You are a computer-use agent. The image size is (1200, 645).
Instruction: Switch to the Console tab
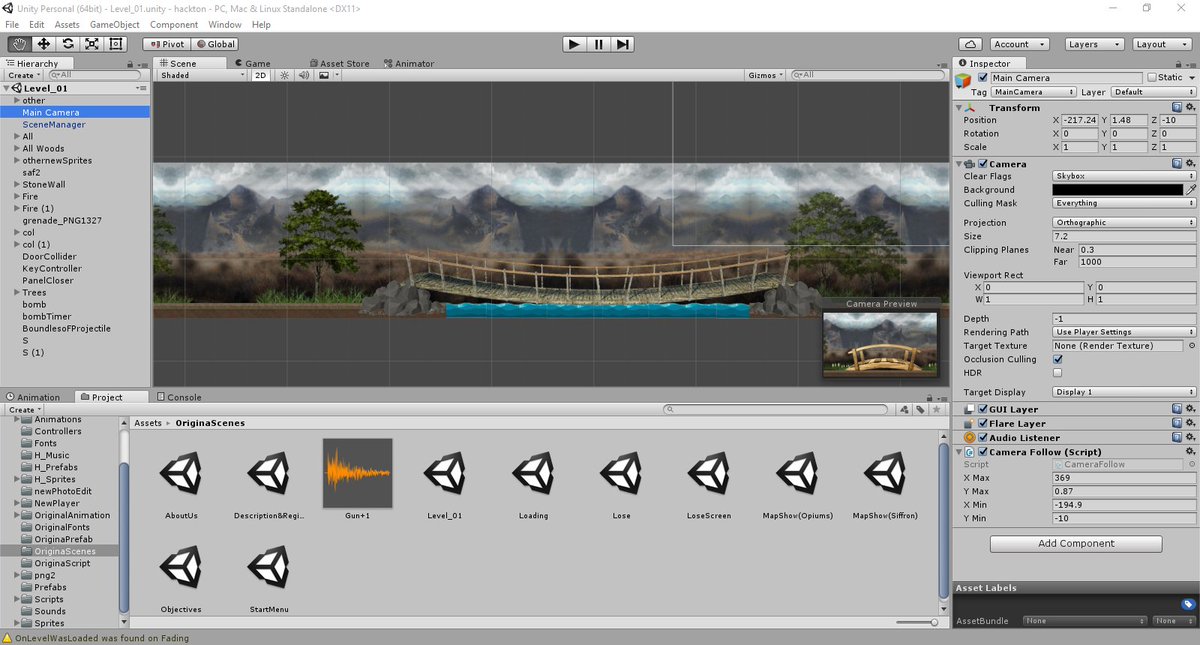tap(178, 397)
